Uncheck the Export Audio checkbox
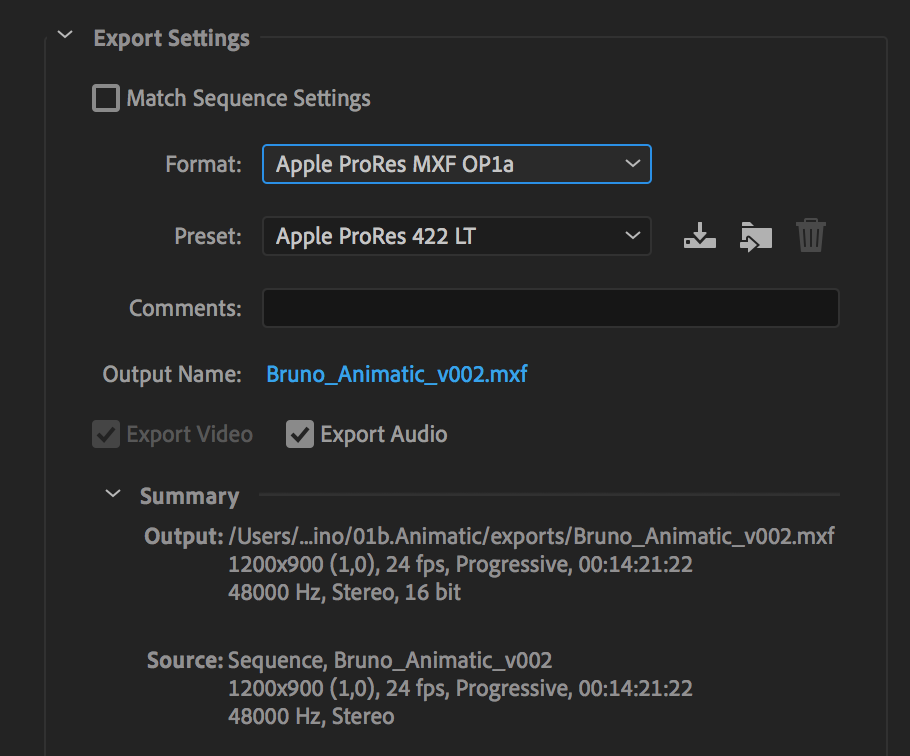910x756 pixels. 299,434
